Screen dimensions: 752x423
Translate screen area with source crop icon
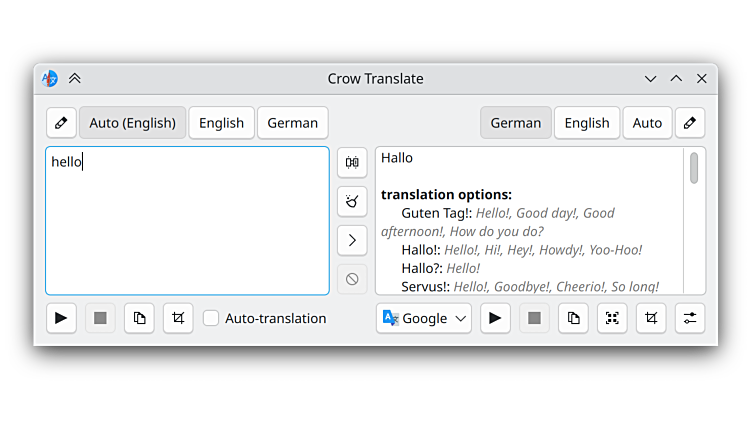tap(178, 318)
